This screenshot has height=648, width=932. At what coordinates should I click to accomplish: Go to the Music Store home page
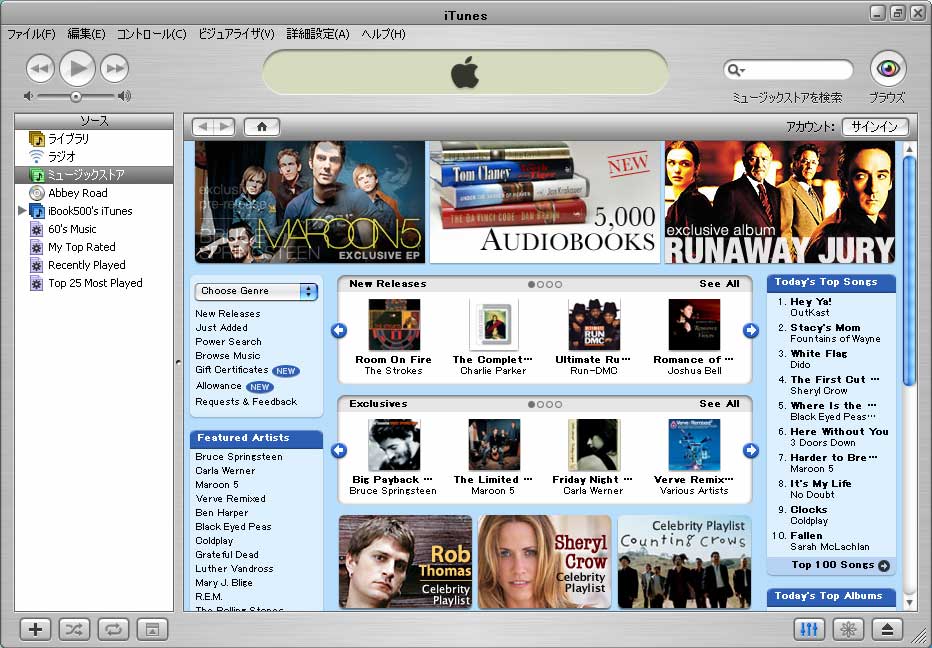262,127
